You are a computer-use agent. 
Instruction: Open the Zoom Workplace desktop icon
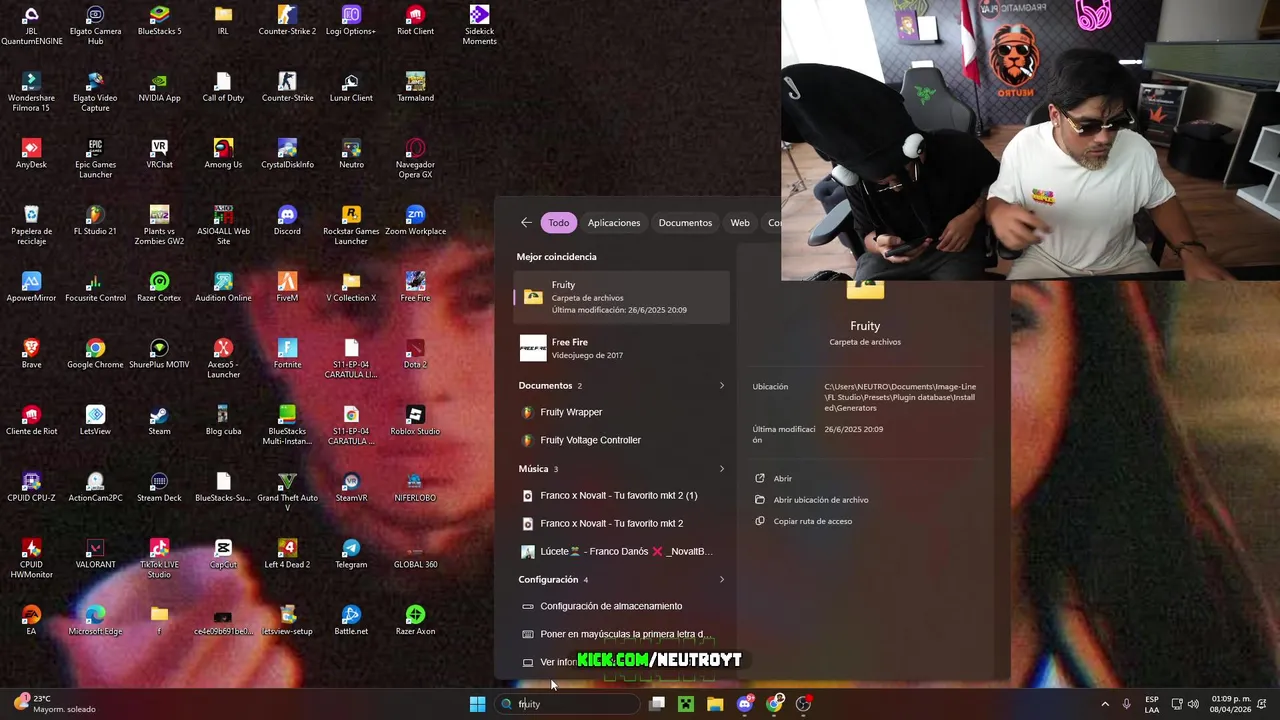[415, 221]
